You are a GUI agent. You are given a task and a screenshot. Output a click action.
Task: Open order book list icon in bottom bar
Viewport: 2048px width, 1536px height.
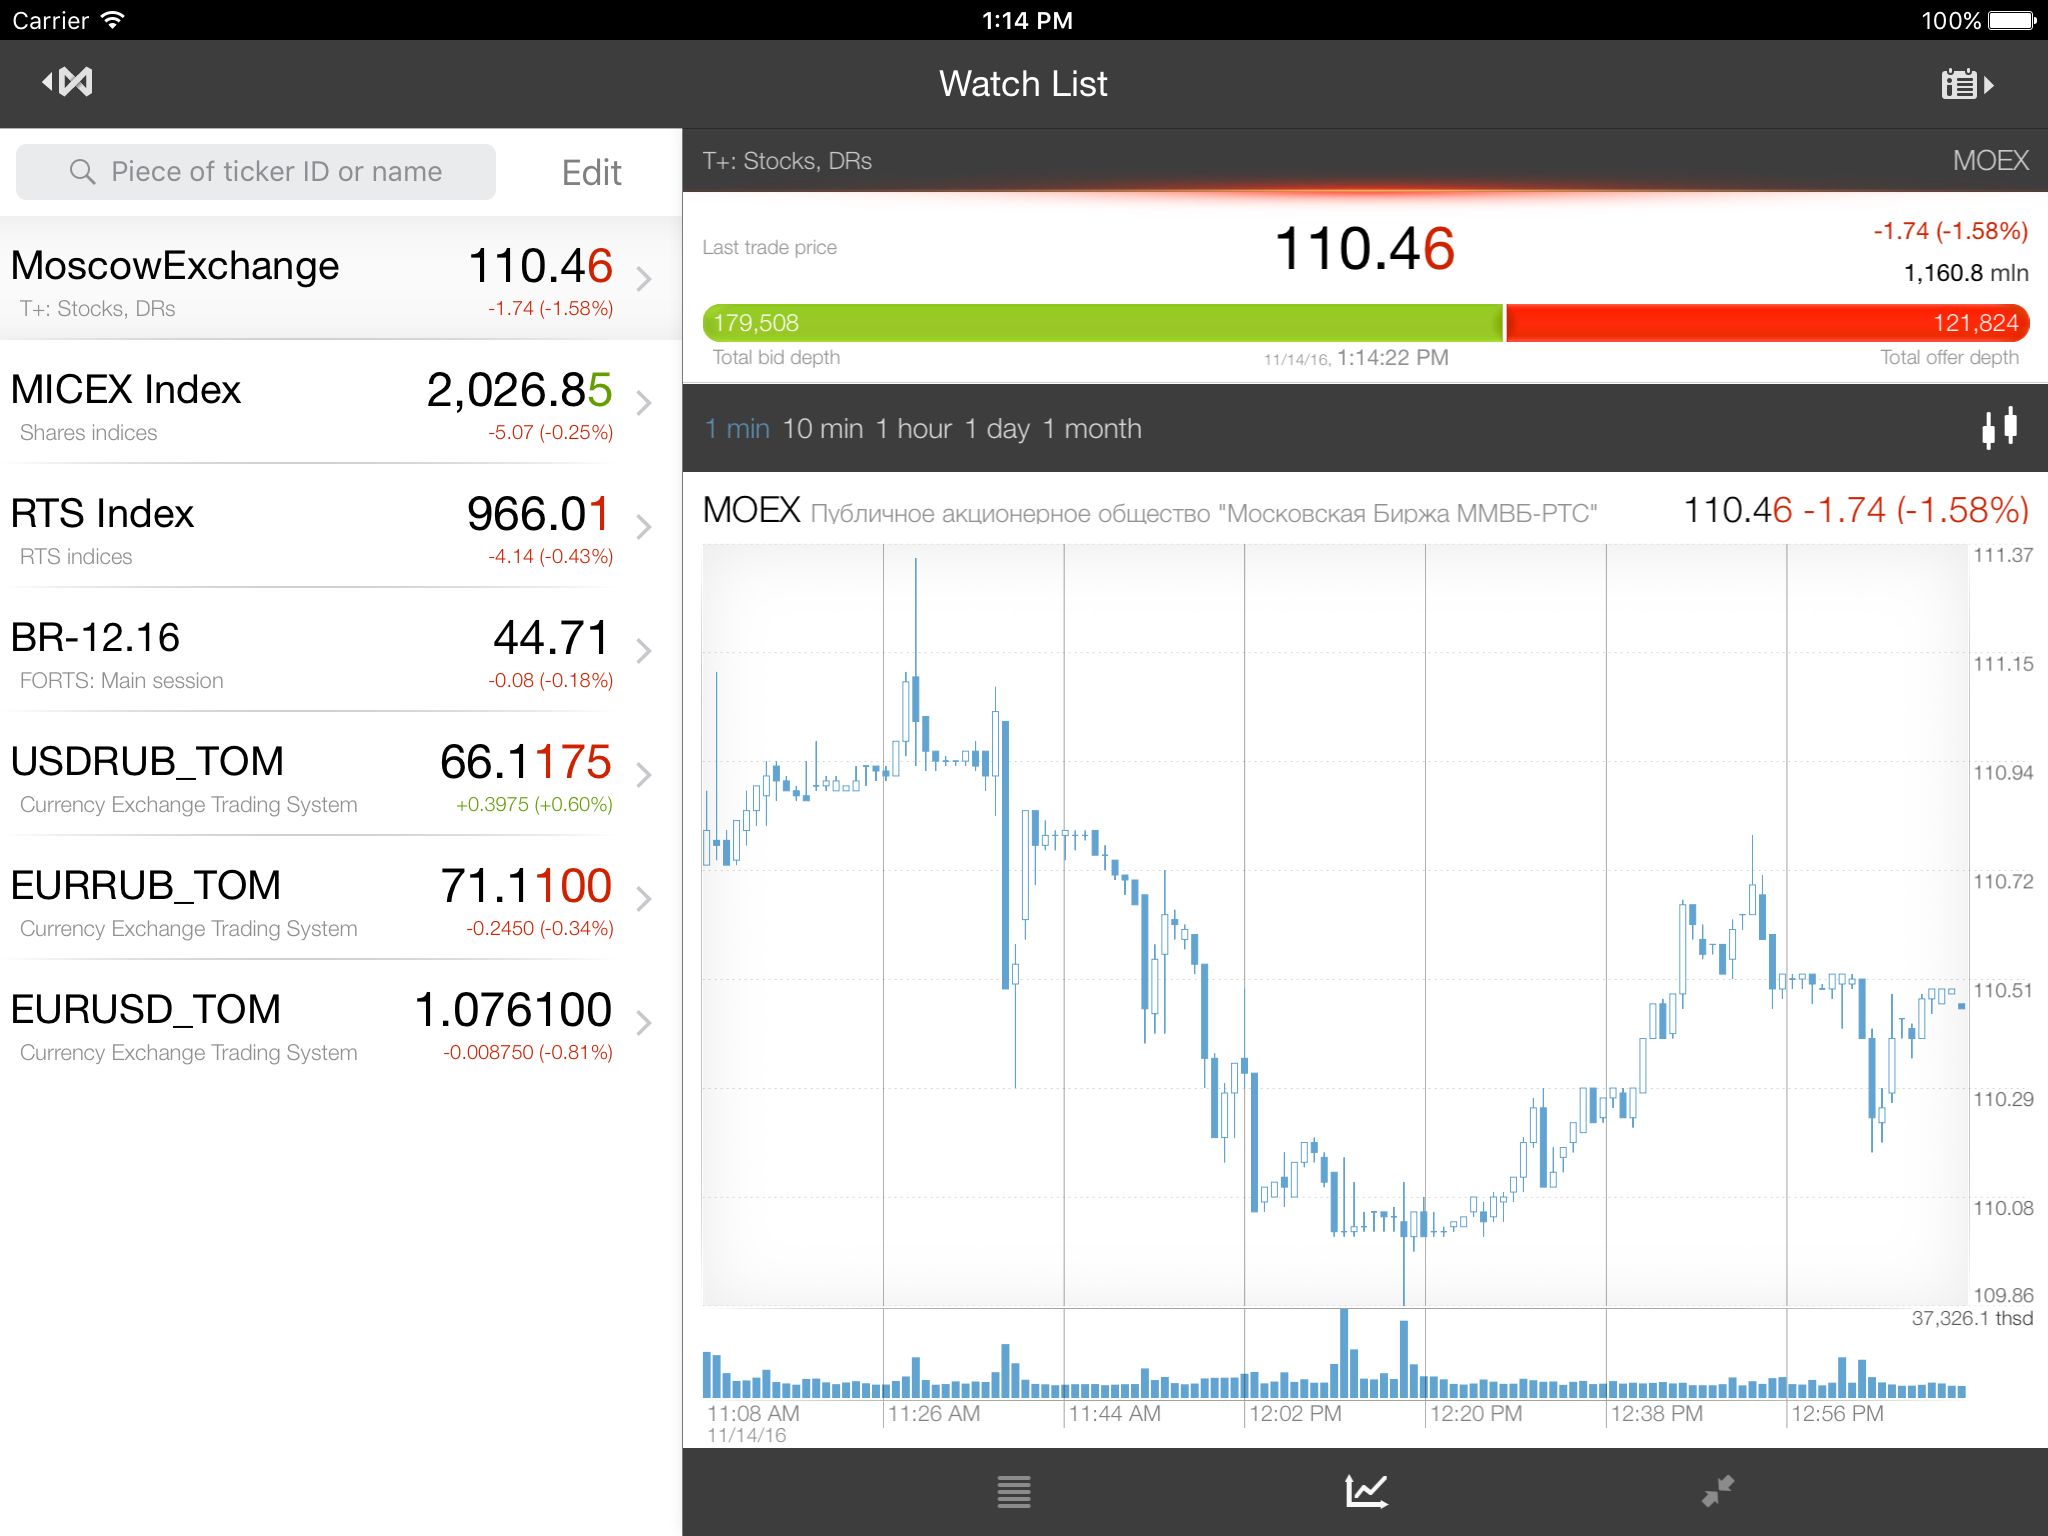[x=1013, y=1491]
